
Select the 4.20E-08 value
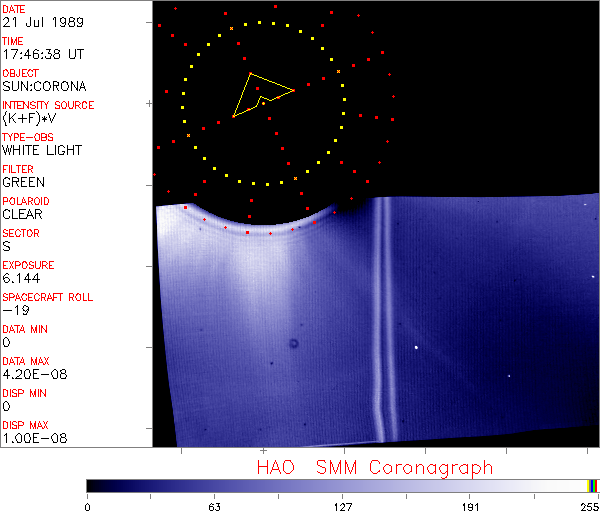point(35,374)
